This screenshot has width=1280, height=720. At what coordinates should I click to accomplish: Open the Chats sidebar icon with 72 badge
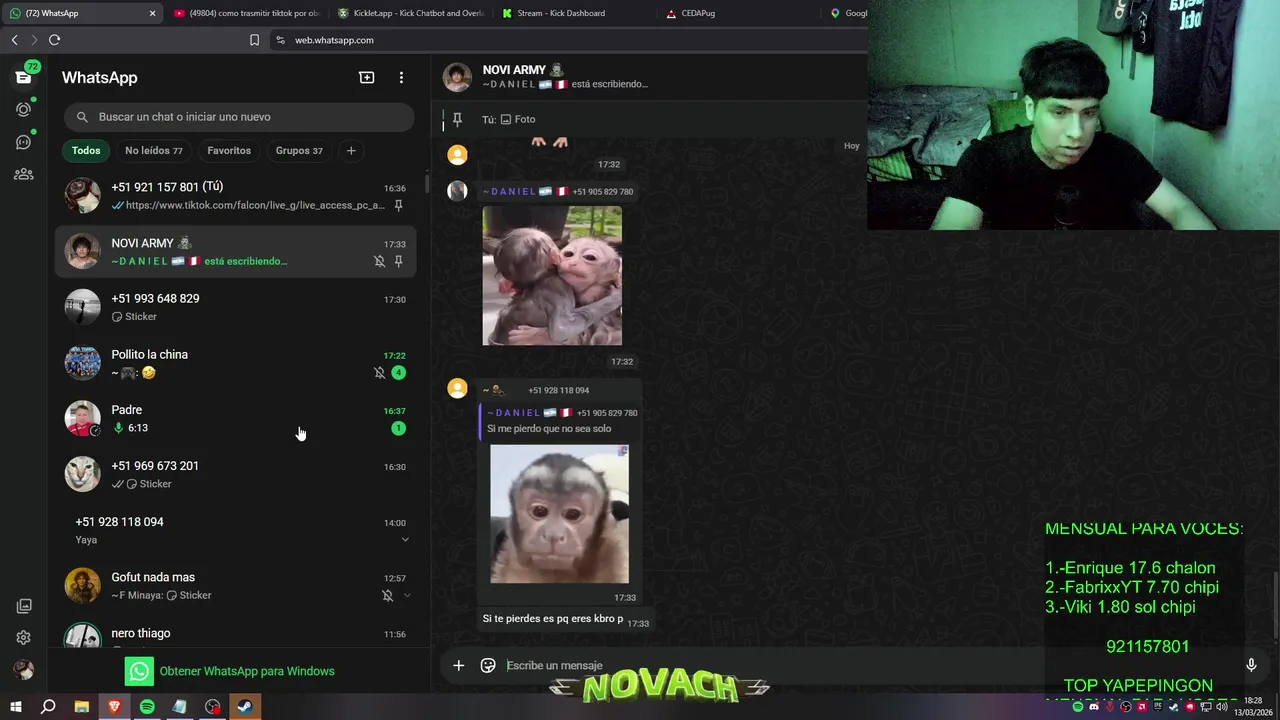(23, 77)
